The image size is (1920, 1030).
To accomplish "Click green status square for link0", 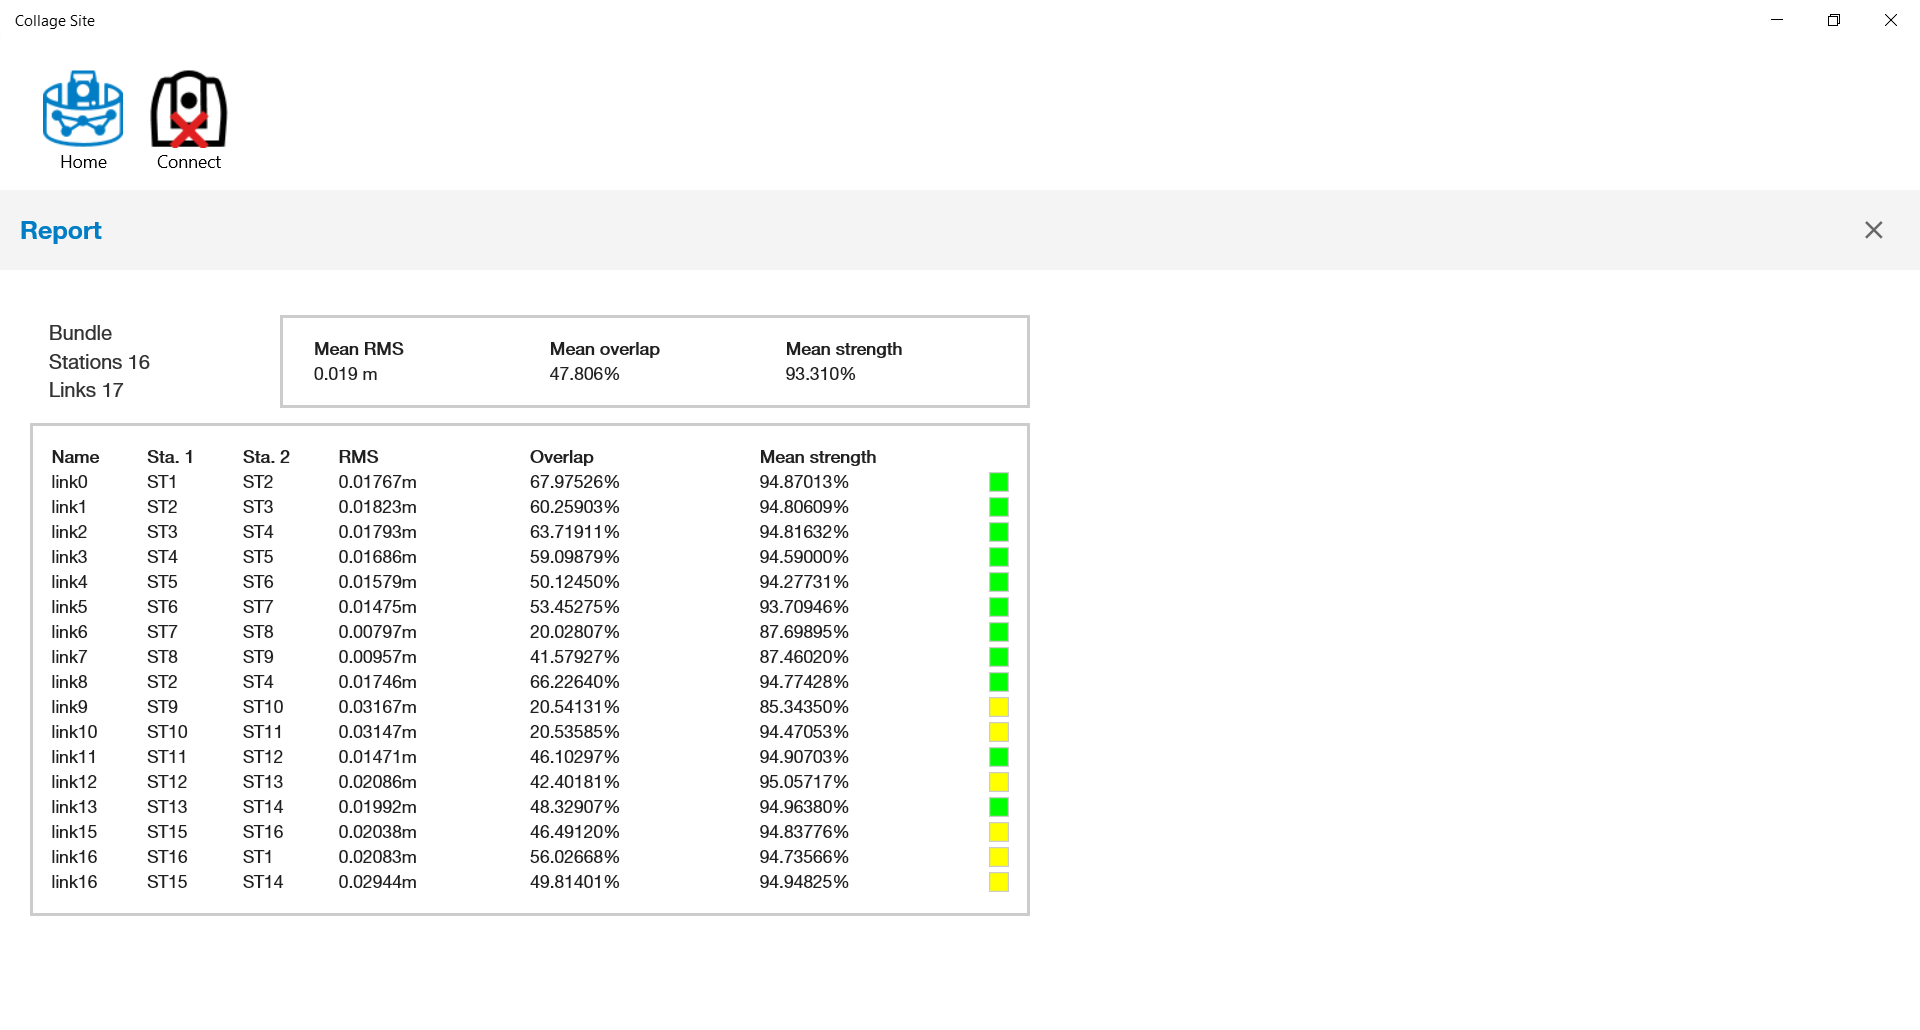I will point(998,482).
